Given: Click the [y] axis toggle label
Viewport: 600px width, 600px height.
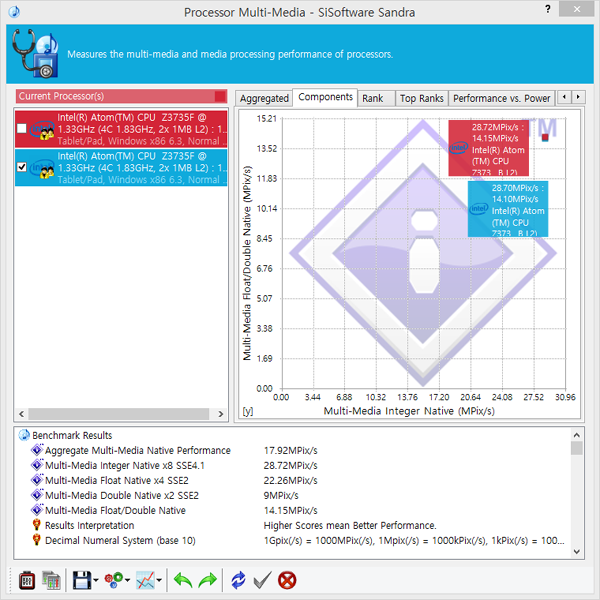Looking at the screenshot, I should [248, 411].
